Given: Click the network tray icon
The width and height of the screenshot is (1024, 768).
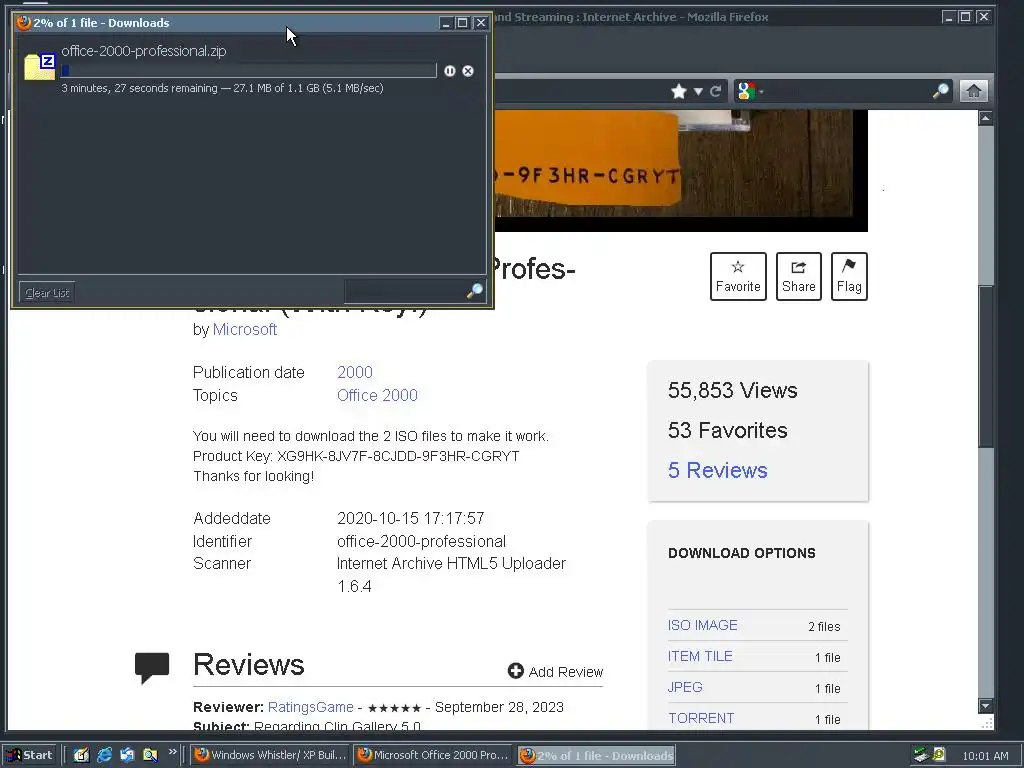Looking at the screenshot, I should (921, 754).
